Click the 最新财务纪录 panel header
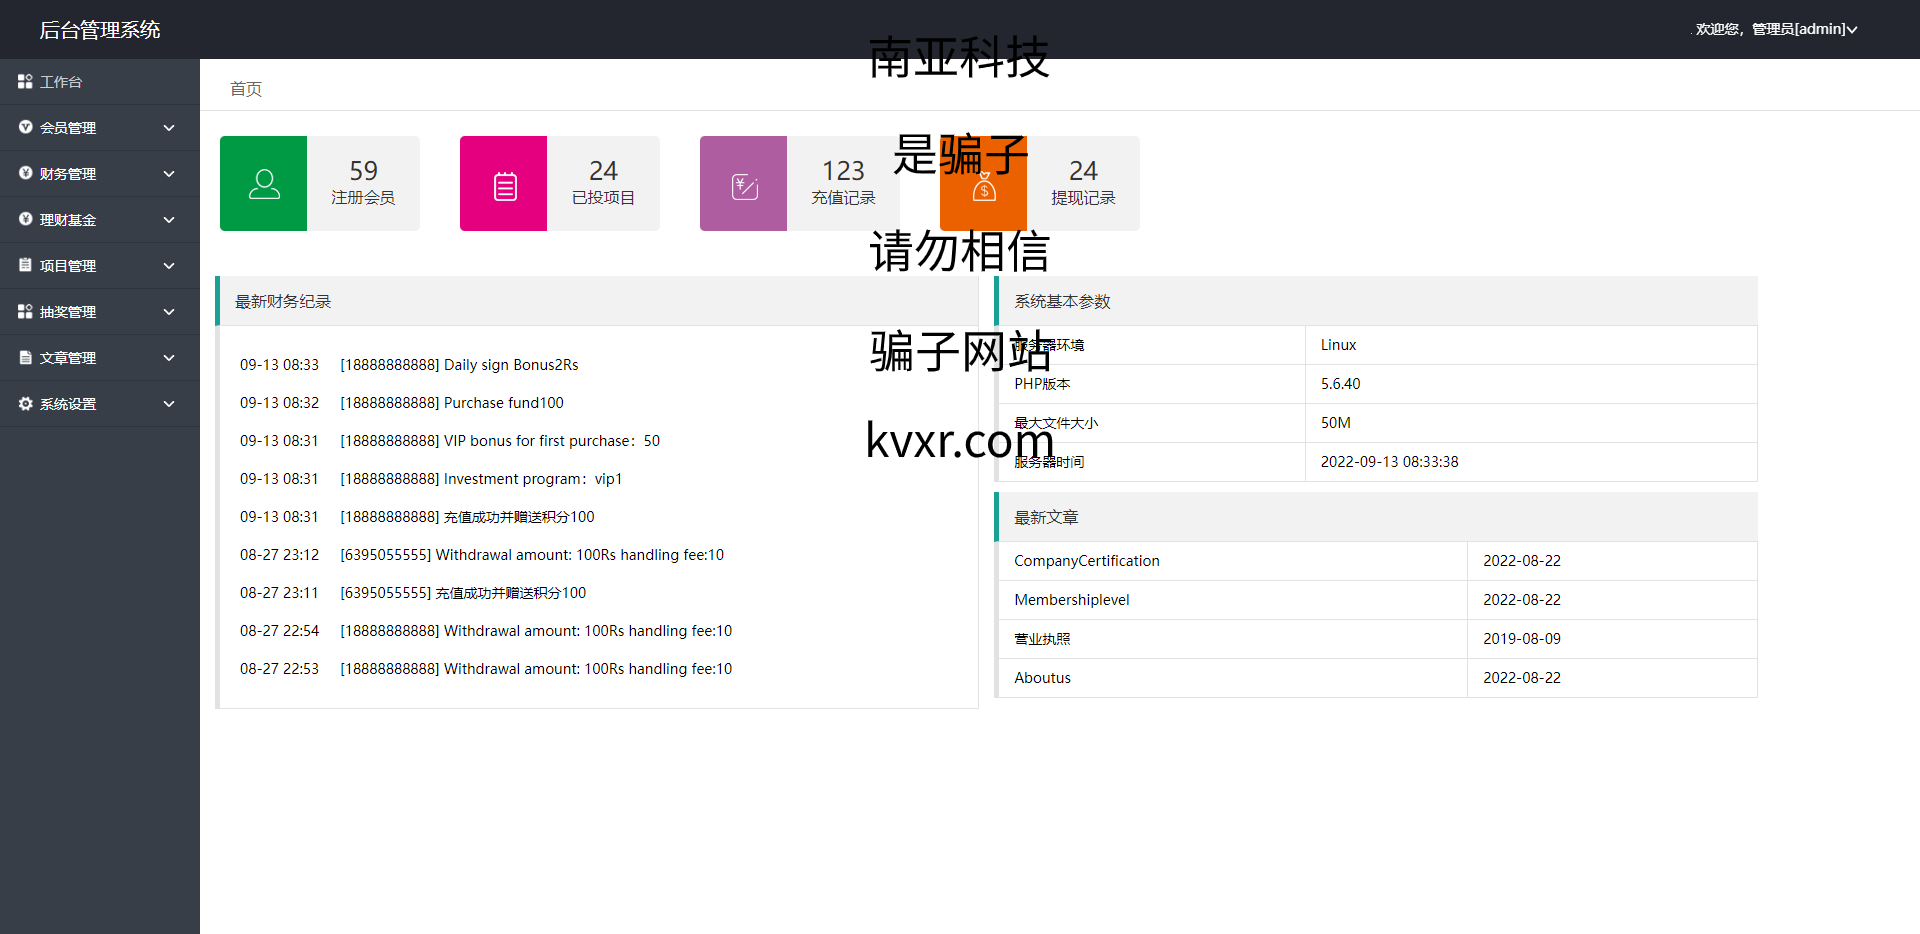 point(597,301)
